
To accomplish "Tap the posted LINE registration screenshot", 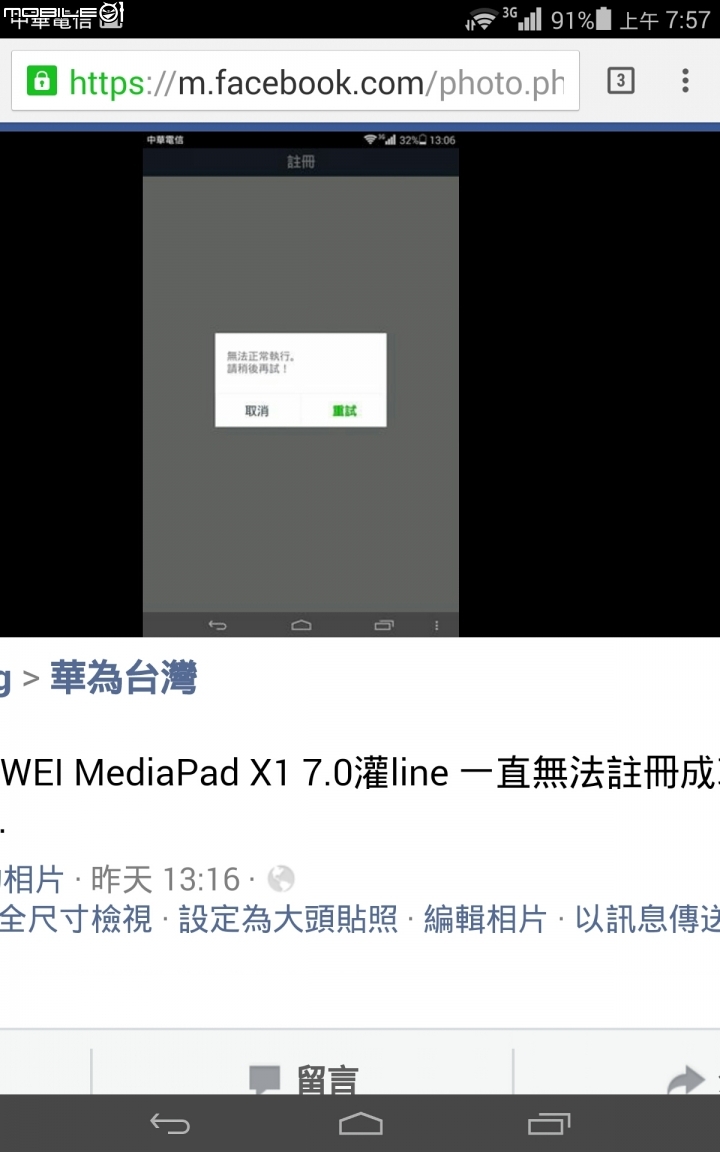I will point(300,384).
